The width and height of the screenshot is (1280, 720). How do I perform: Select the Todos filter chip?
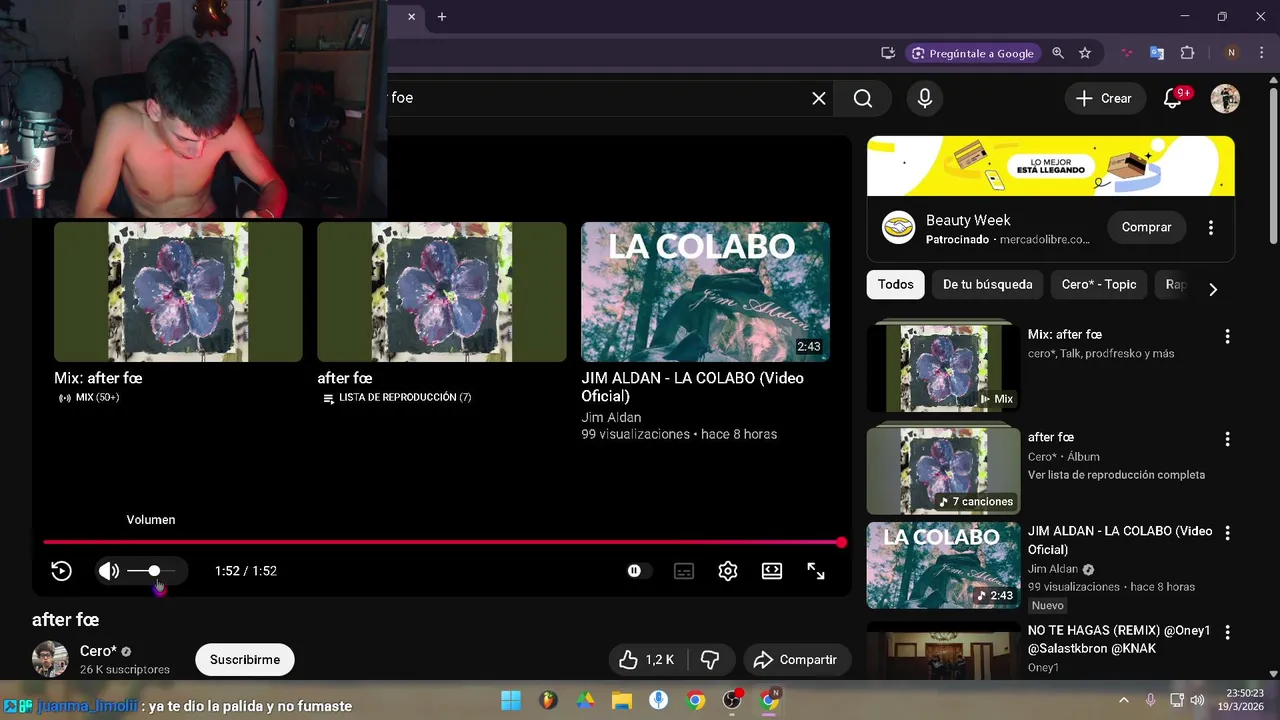coord(895,284)
